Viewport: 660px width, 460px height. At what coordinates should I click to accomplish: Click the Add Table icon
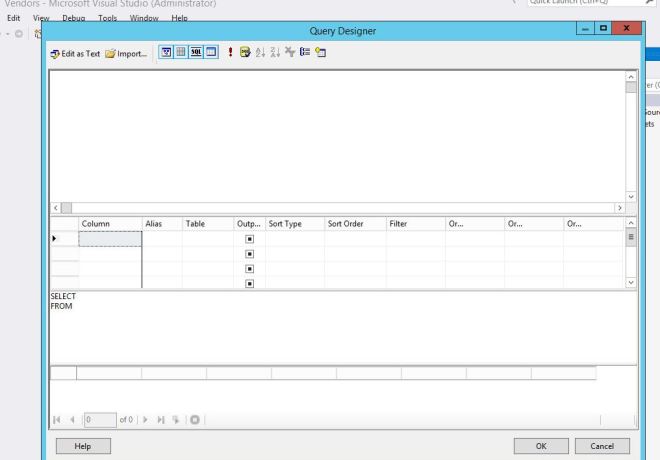pyautogui.click(x=312, y=54)
